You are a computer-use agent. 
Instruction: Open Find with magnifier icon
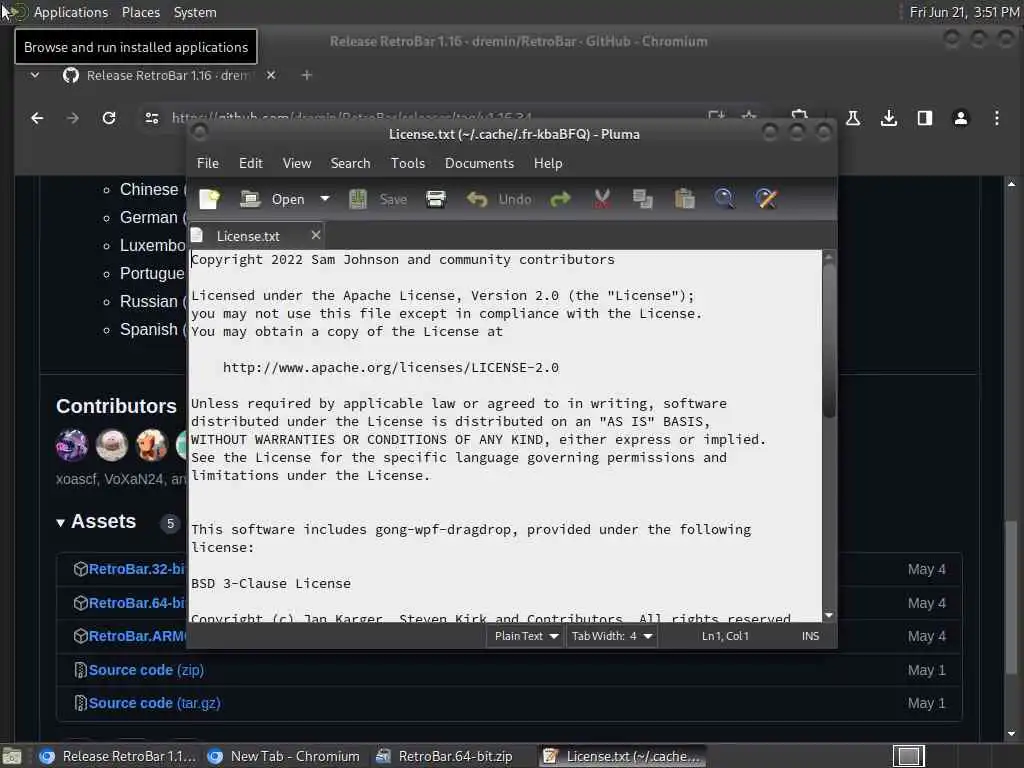724,199
